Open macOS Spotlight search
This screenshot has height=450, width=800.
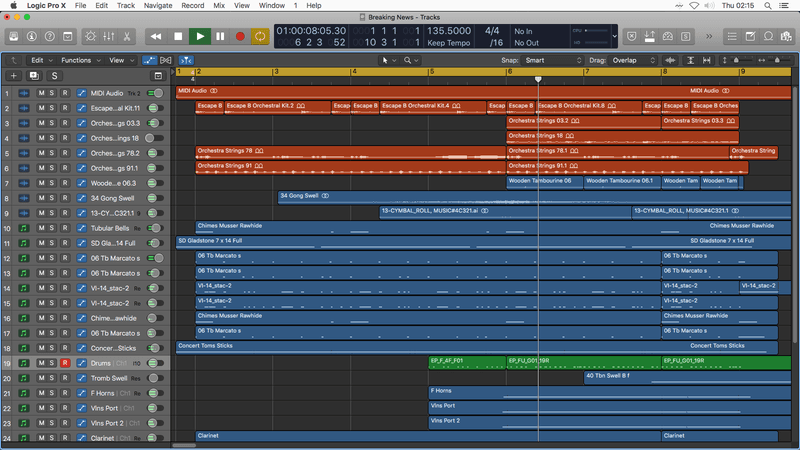point(767,6)
